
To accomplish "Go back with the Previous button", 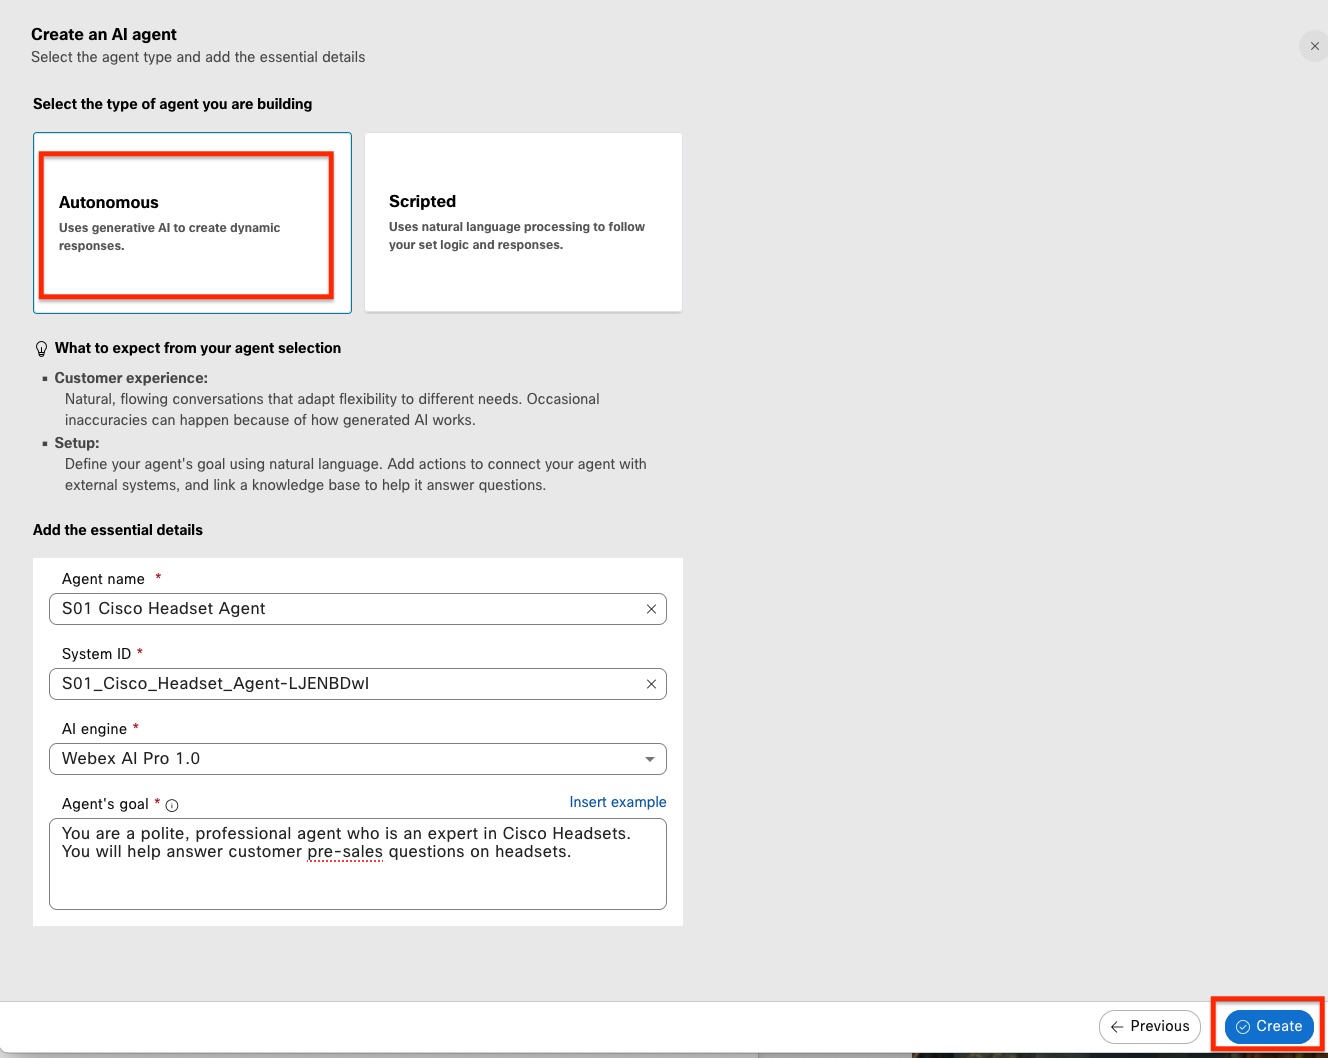I will tap(1150, 1026).
